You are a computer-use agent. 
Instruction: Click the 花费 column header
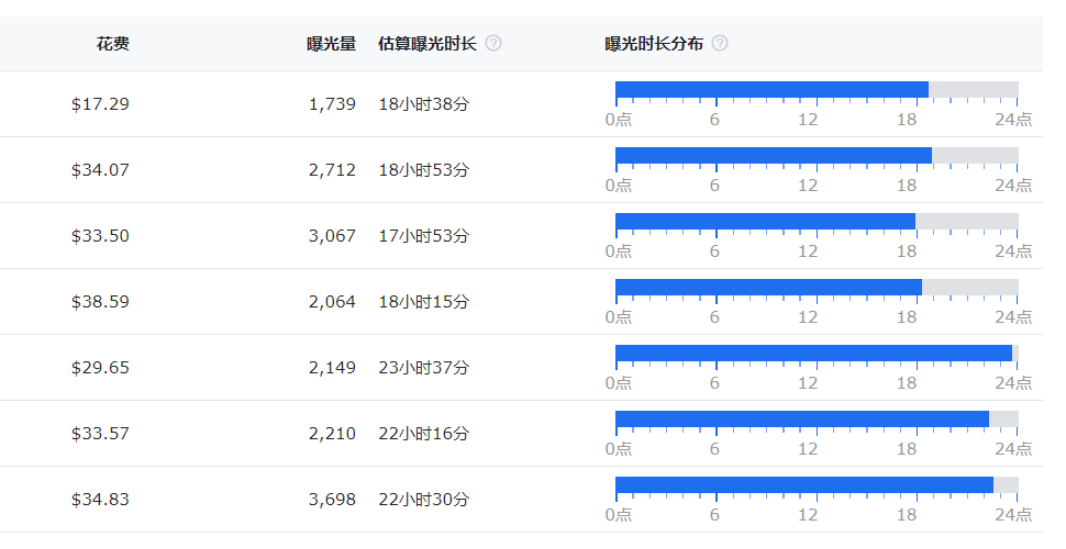tap(112, 44)
